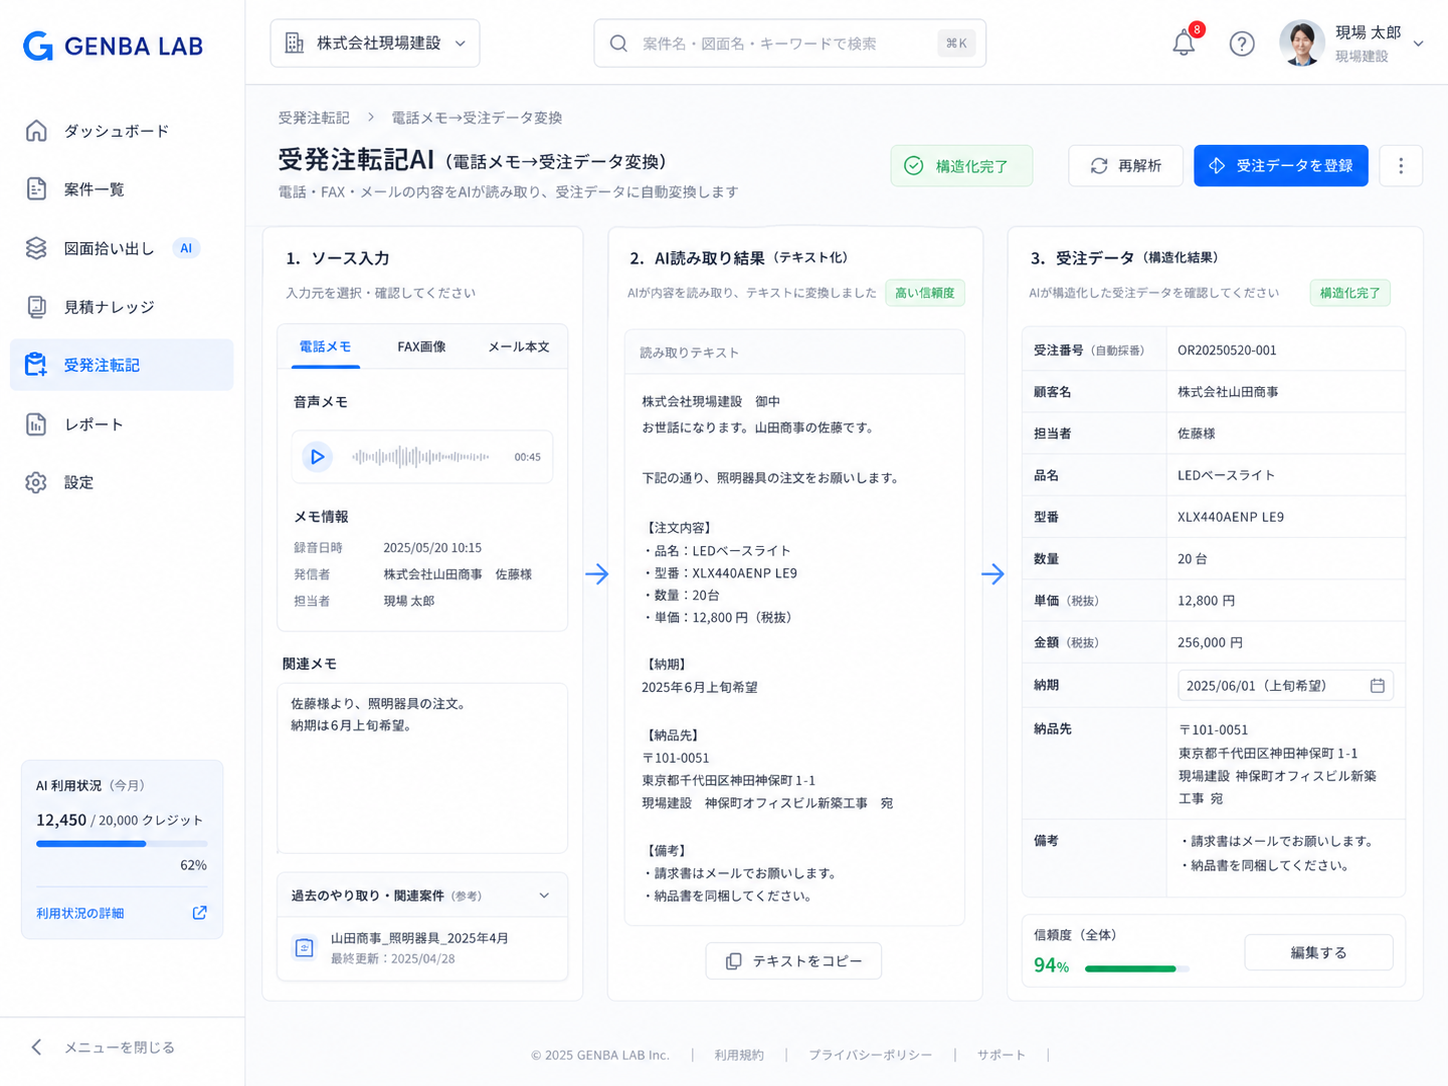This screenshot has width=1448, height=1086.
Task: Click the 構造化完了 status badge in header
Action: pos(961,166)
